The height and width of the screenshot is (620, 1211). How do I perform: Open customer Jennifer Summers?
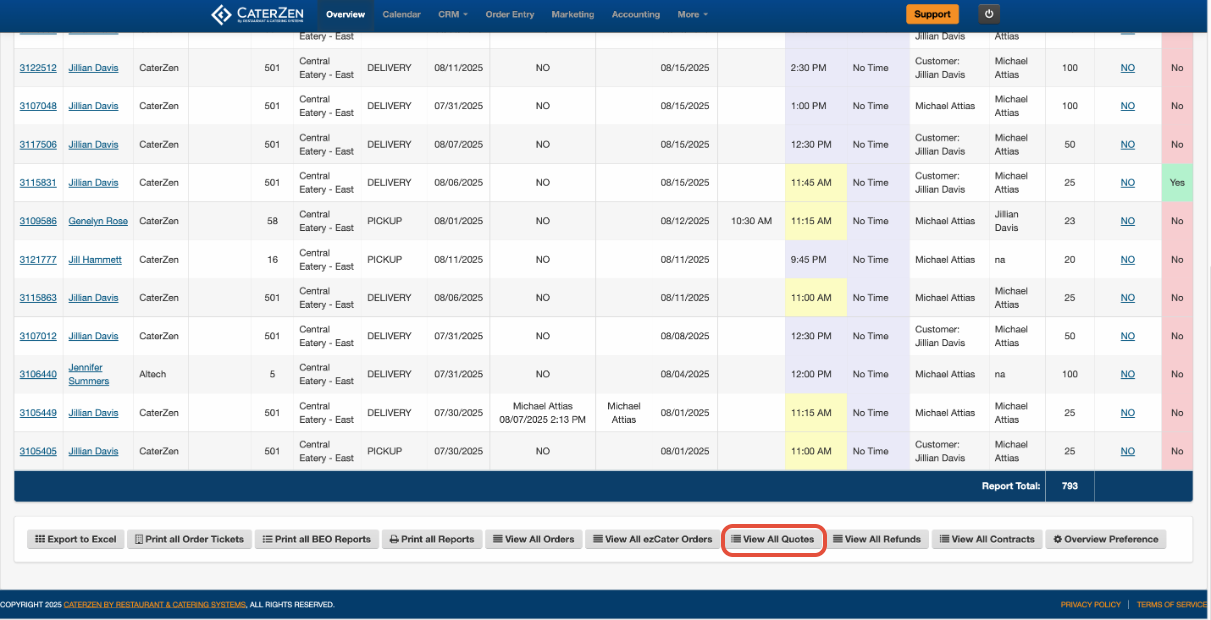pyautogui.click(x=88, y=374)
